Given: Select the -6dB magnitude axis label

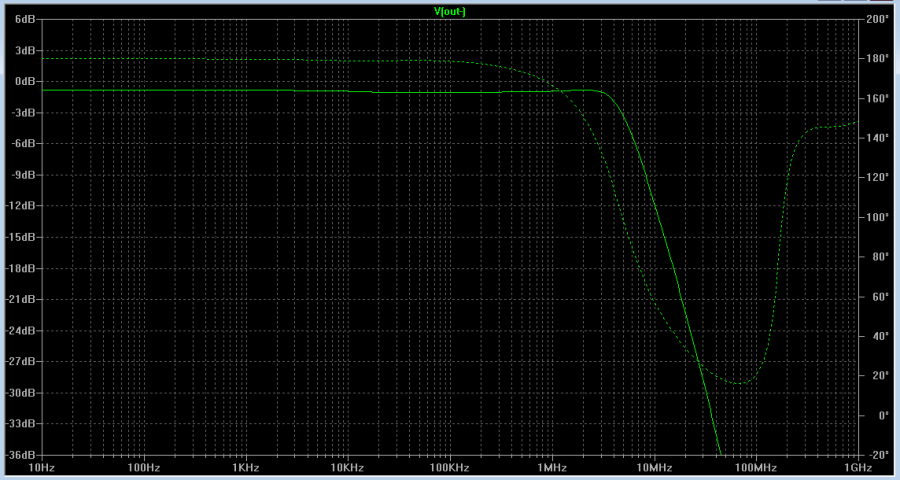Looking at the screenshot, I should pos(24,144).
